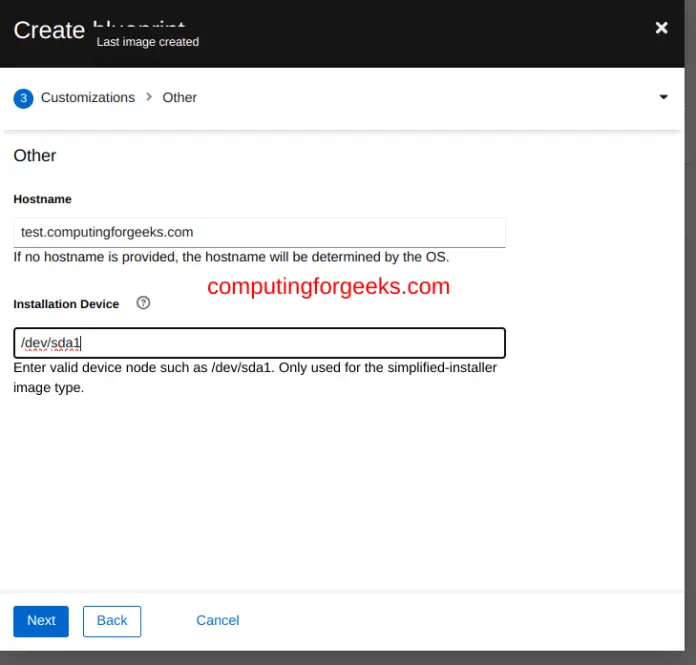Viewport: 696px width, 665px height.
Task: Click the Create blueprint dialog title
Action: (x=50, y=28)
